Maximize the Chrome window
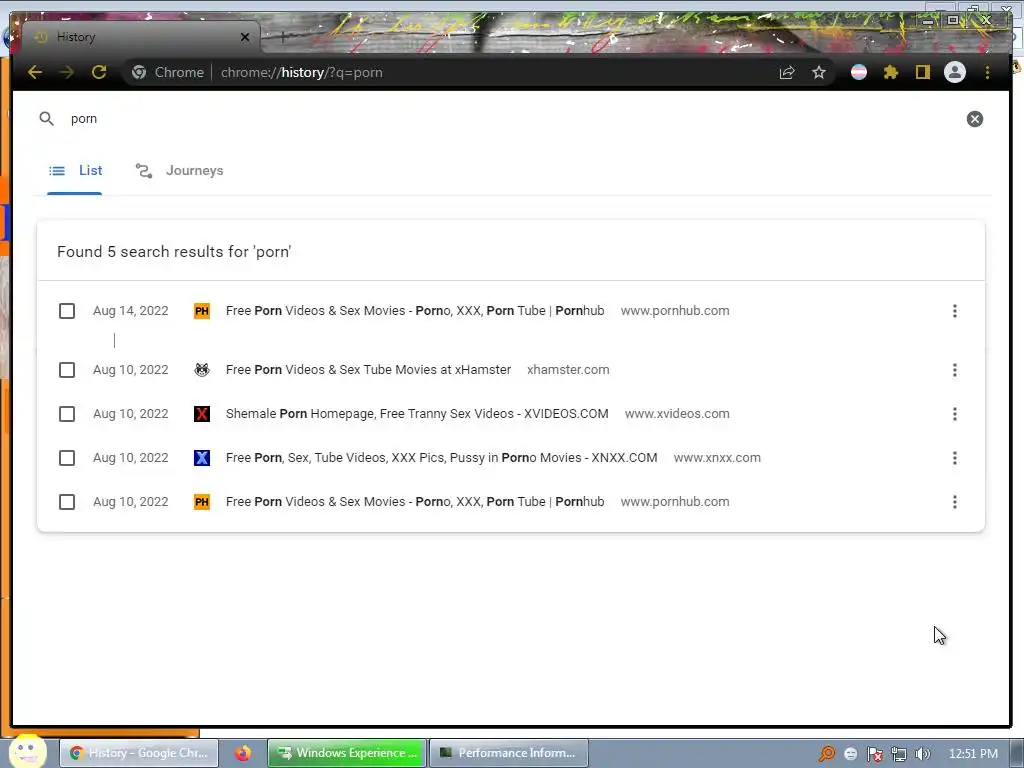Image resolution: width=1024 pixels, height=768 pixels. coord(953,20)
